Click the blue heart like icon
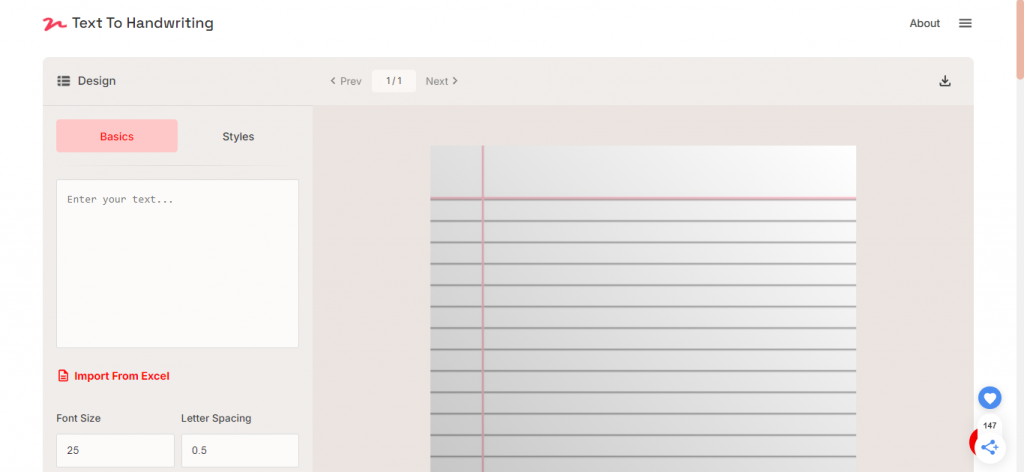This screenshot has width=1024, height=472. click(989, 398)
